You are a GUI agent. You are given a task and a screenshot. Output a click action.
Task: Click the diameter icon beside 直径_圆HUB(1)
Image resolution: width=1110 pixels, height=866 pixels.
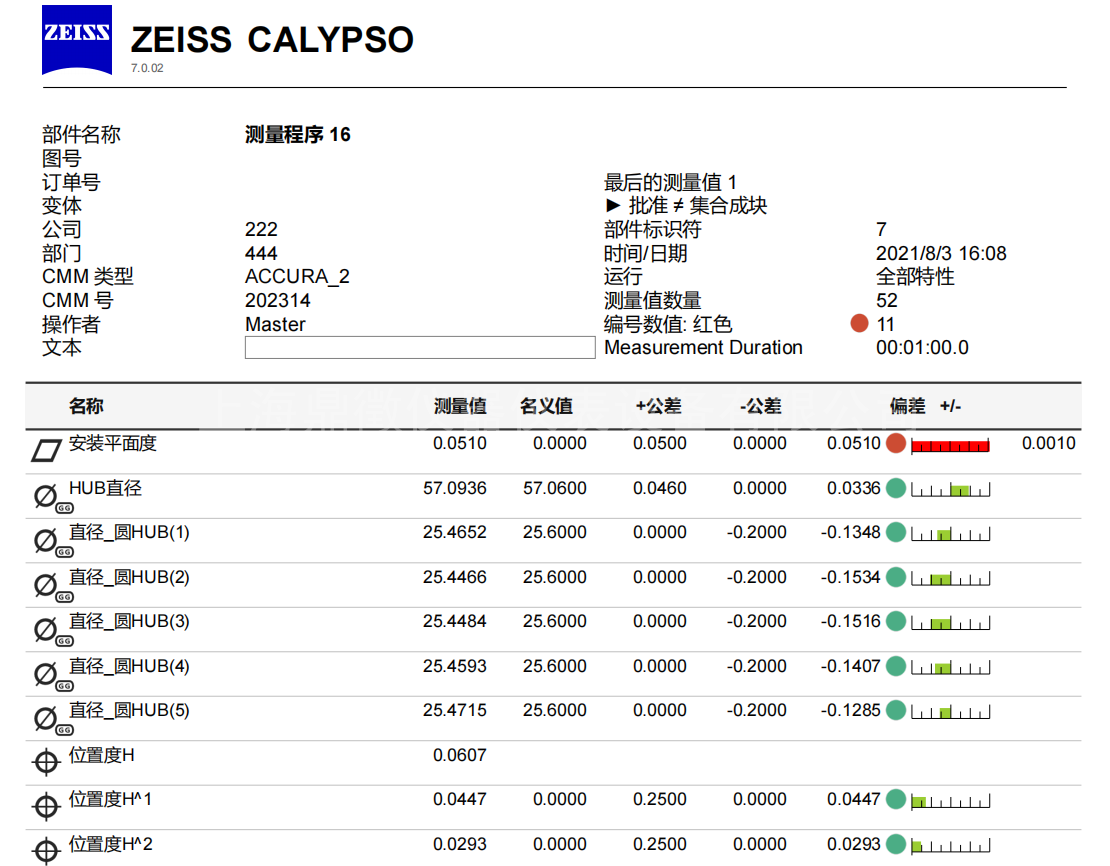coord(46,540)
